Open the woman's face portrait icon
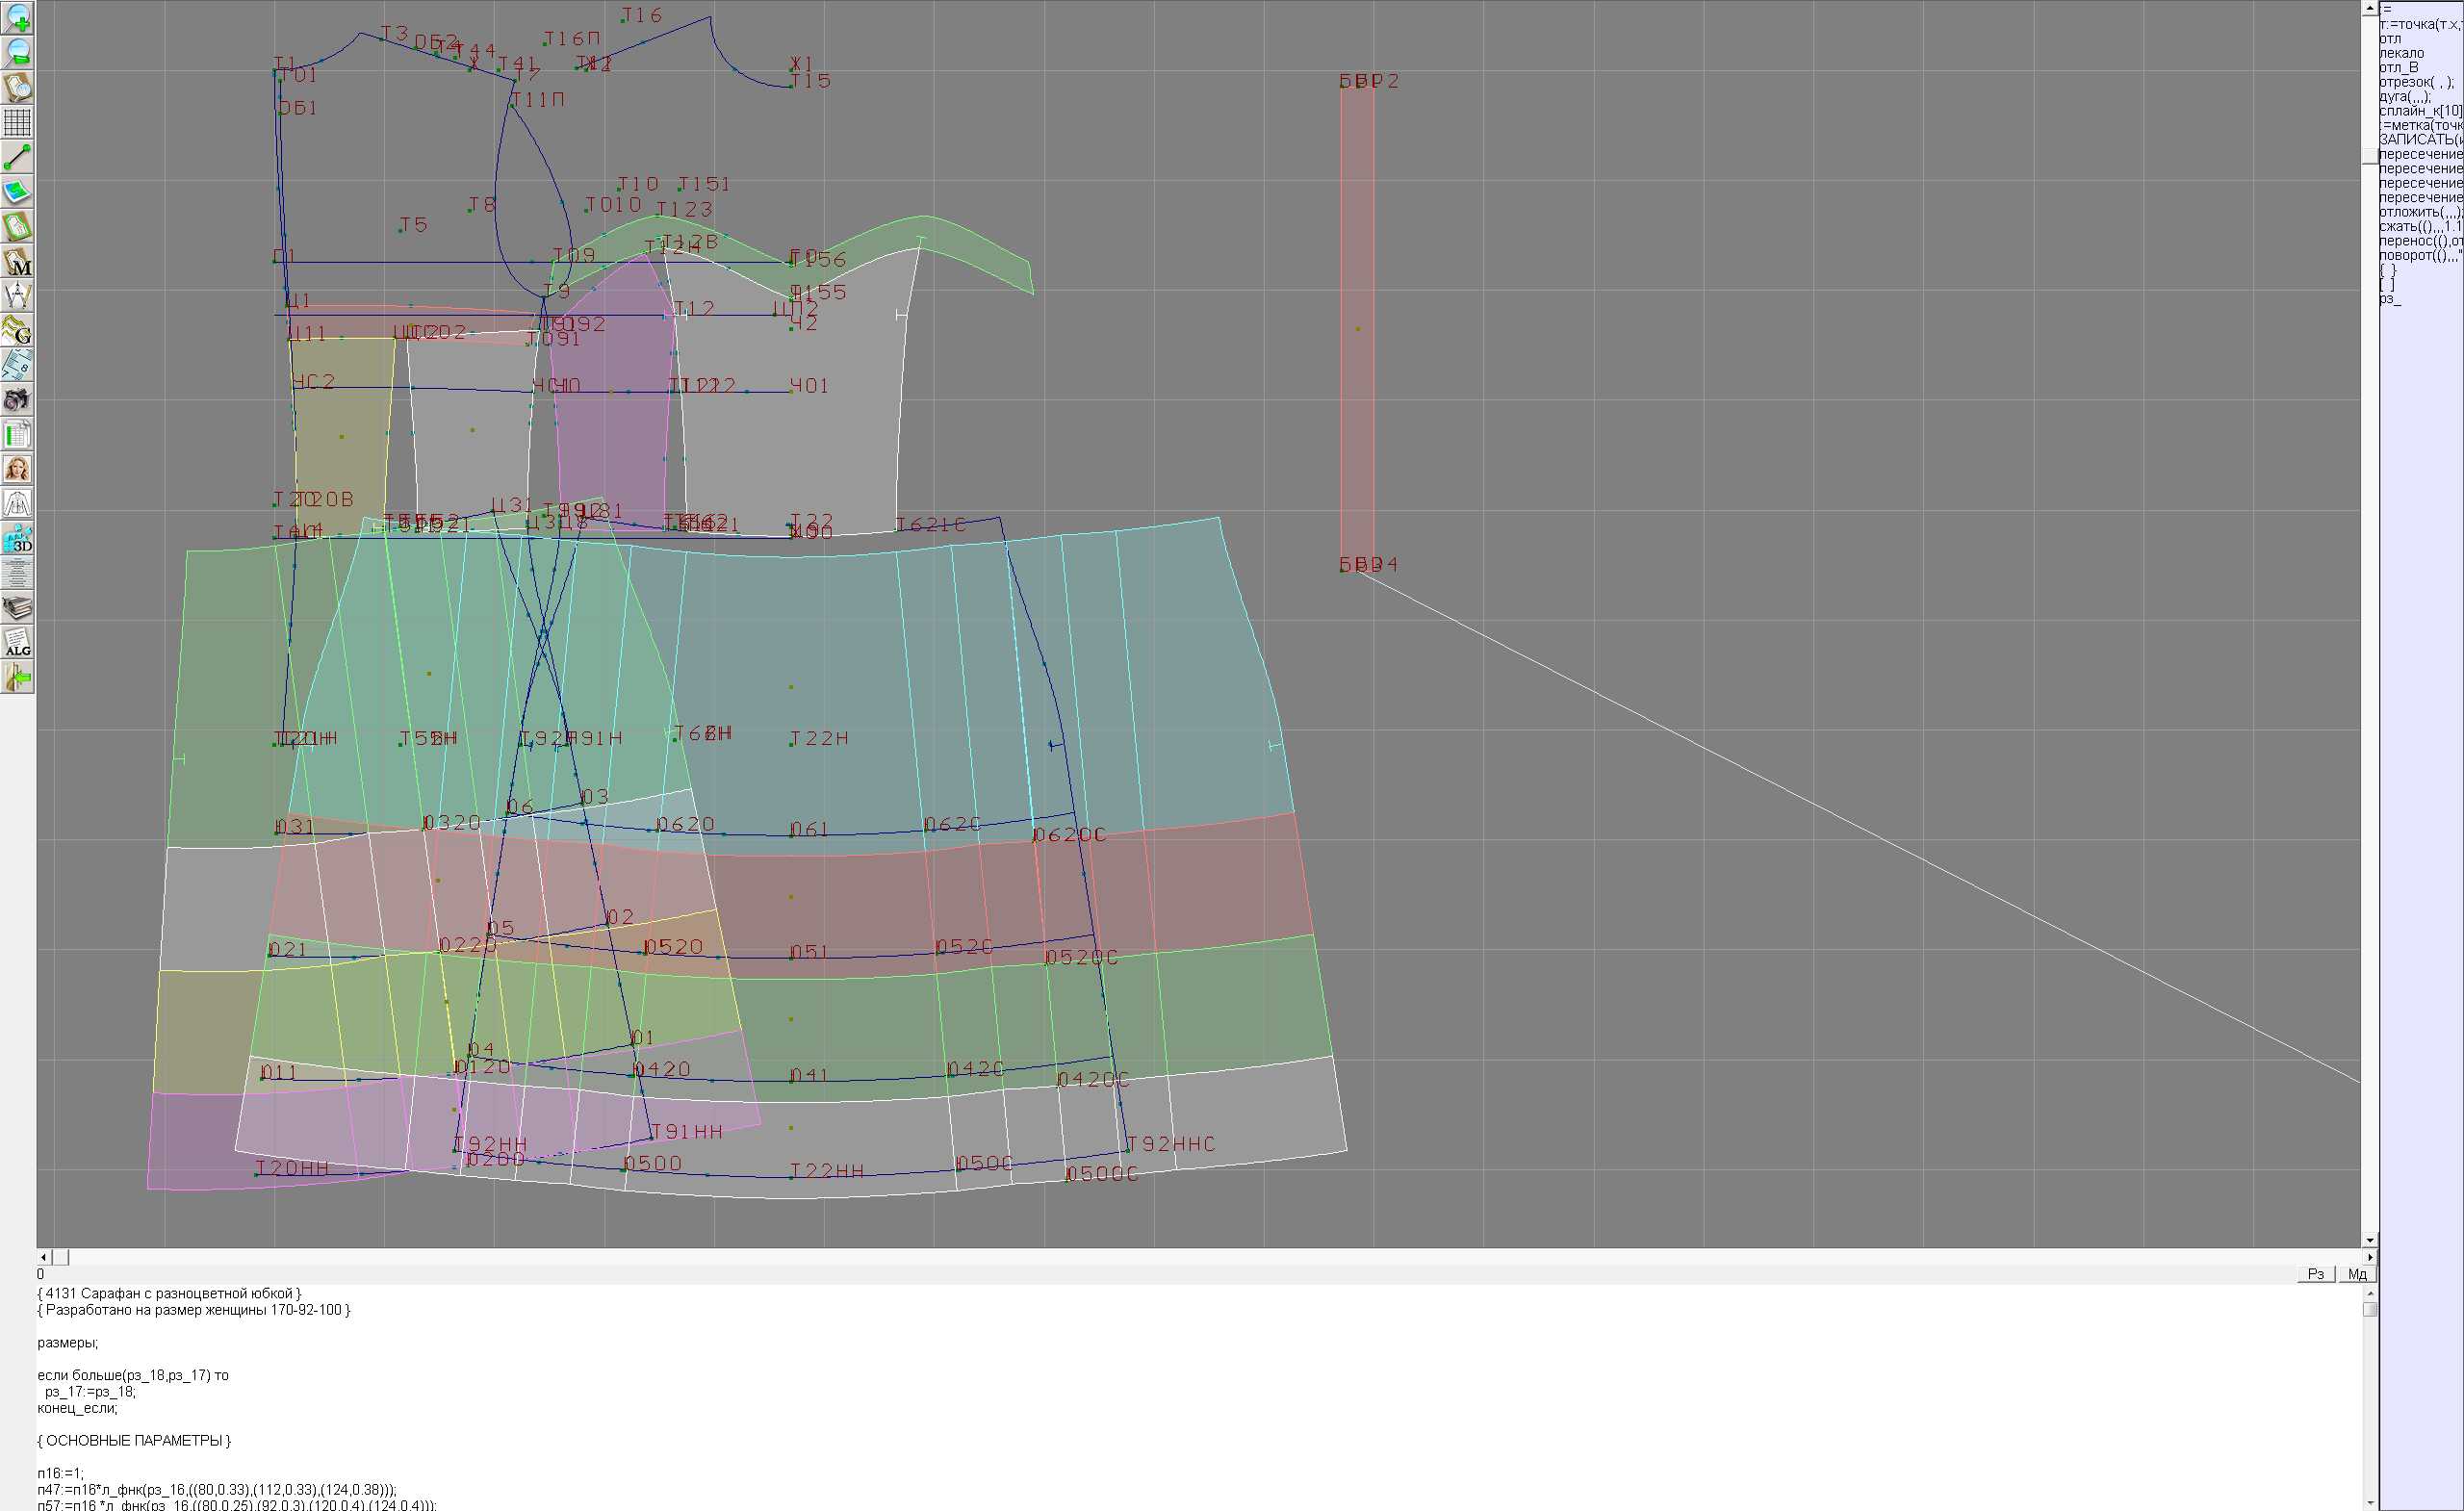 pos(17,469)
